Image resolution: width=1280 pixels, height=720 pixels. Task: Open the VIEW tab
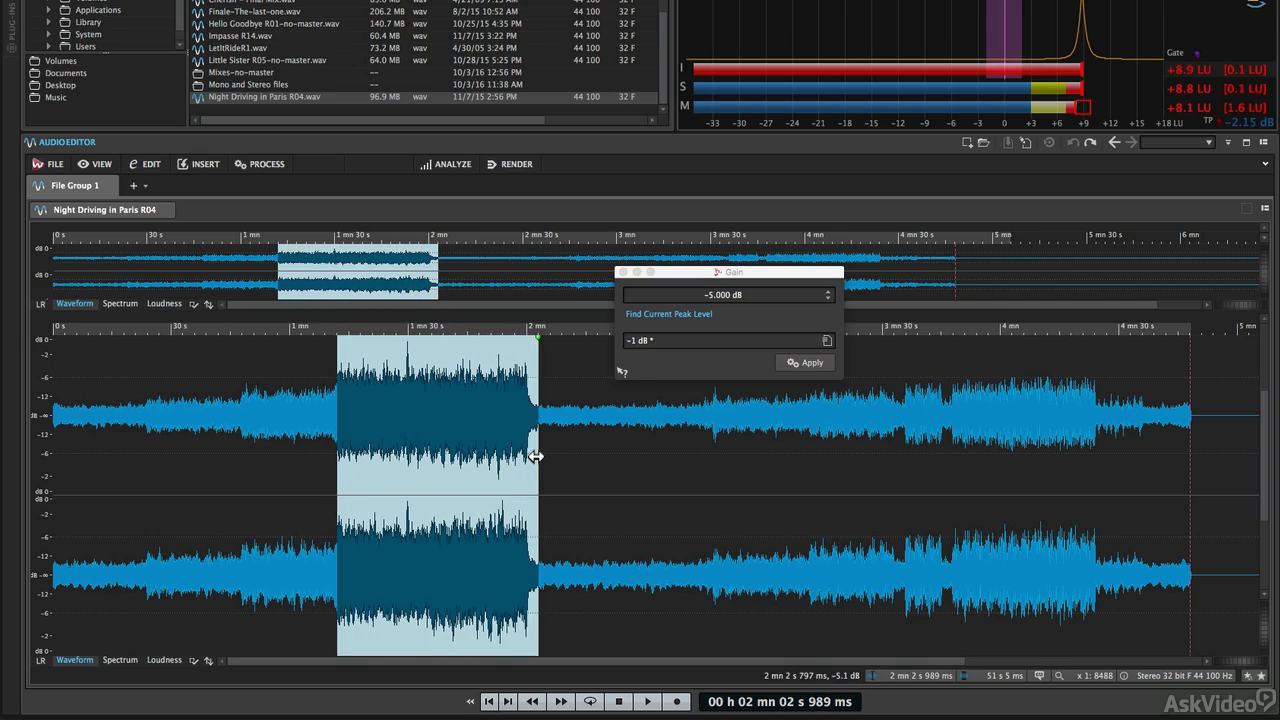[x=95, y=164]
